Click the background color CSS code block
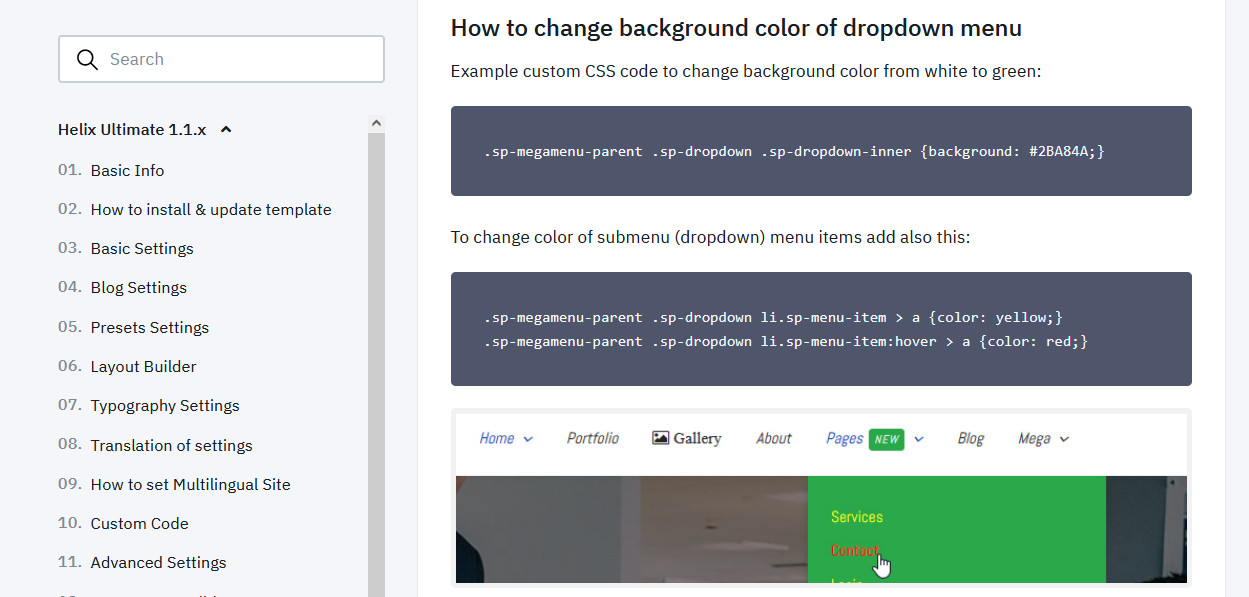 [x=821, y=151]
